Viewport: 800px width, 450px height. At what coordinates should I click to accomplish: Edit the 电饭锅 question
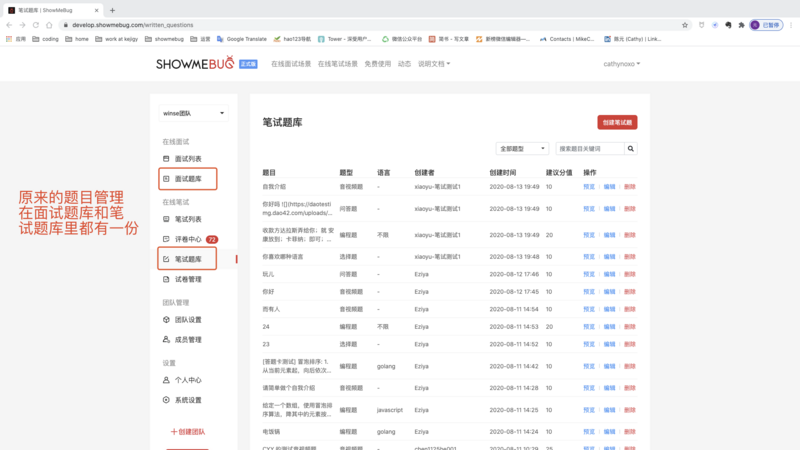click(609, 432)
